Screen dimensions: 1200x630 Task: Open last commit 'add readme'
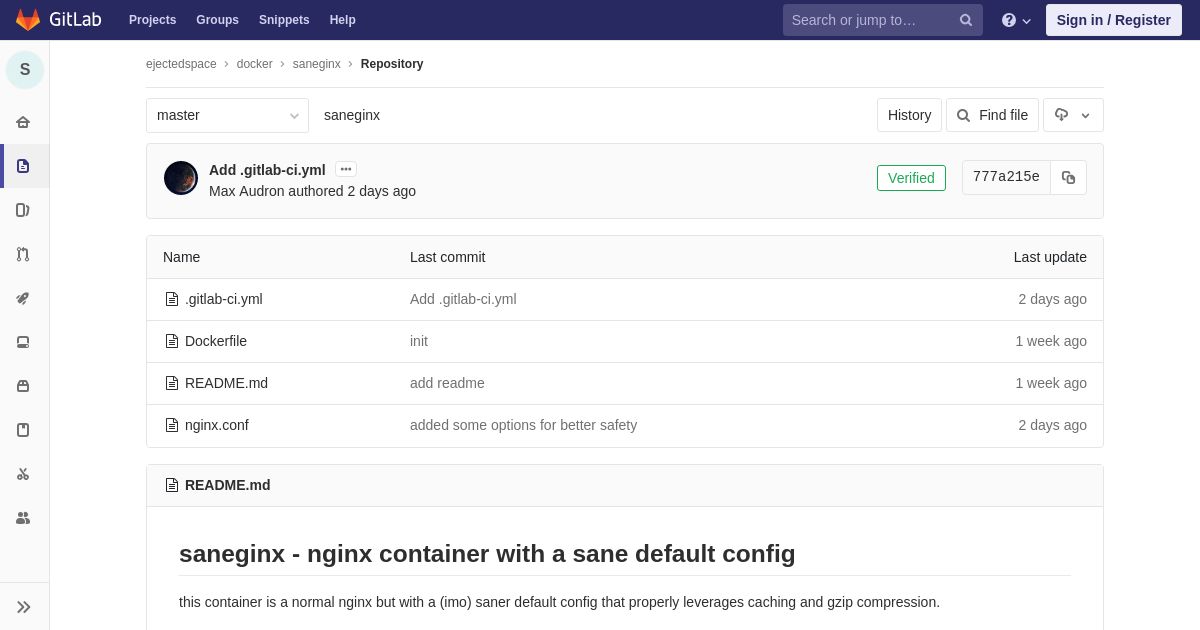point(447,383)
